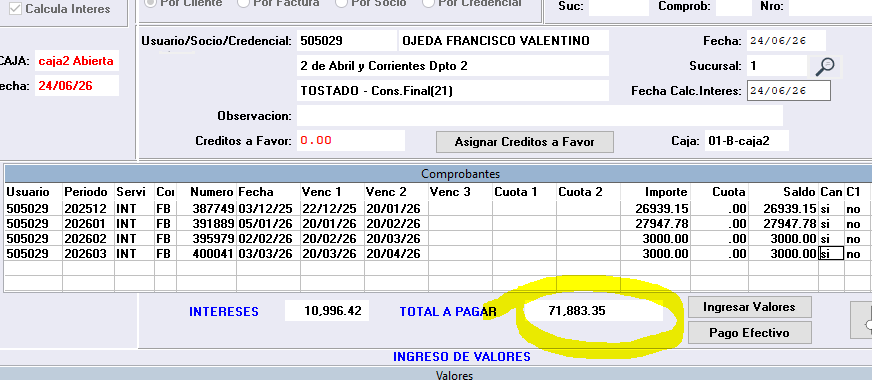Click the Ingresar Valores button

pyautogui.click(x=749, y=307)
